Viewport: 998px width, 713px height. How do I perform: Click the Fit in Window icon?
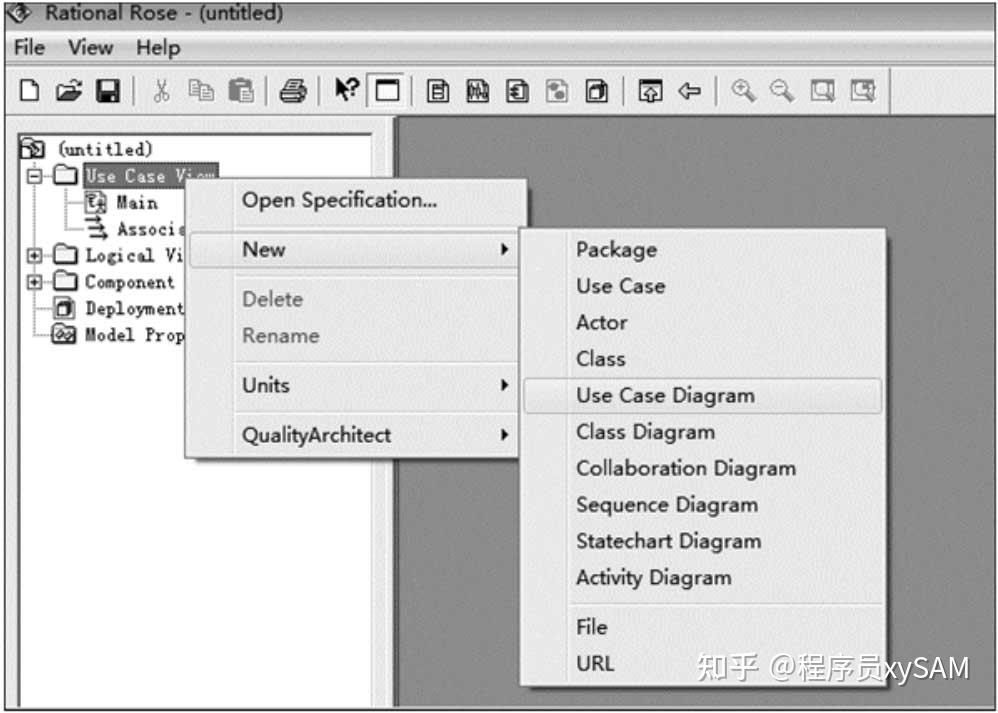[823, 91]
